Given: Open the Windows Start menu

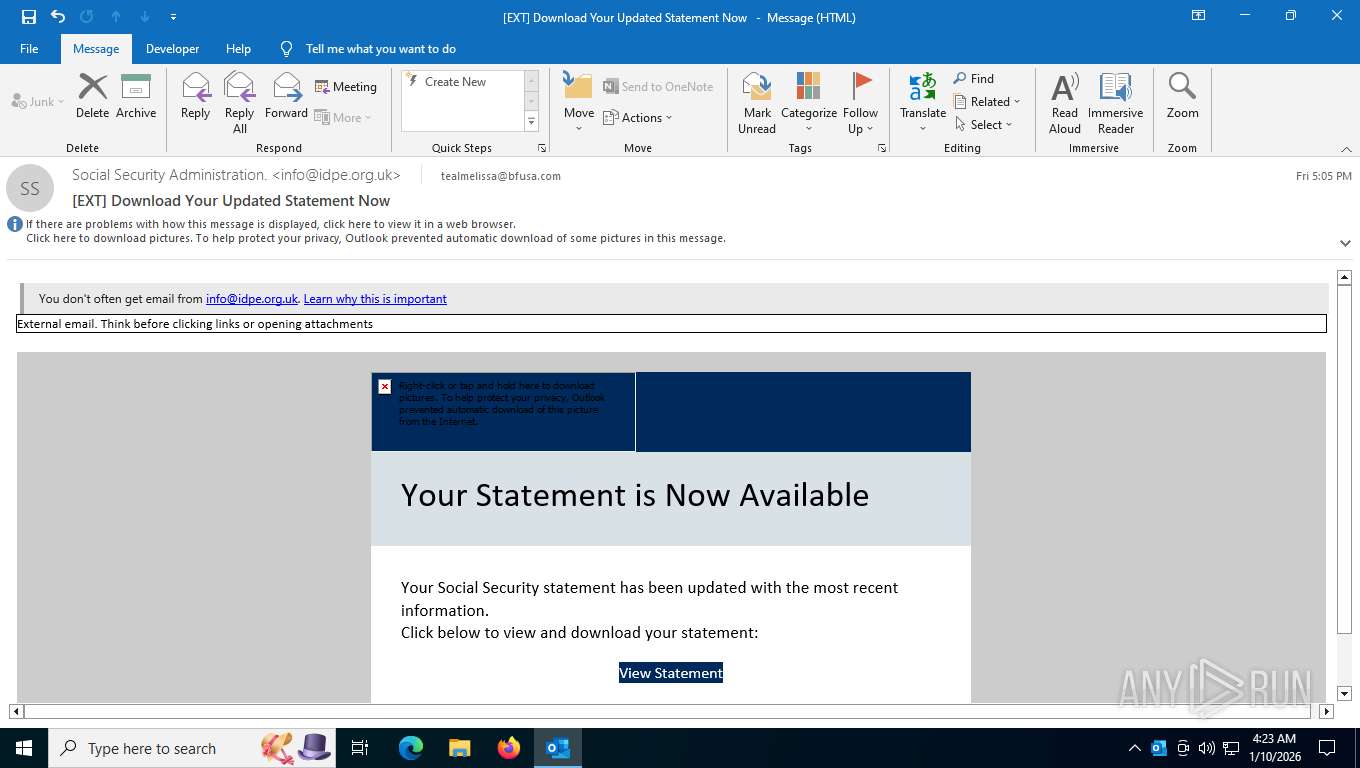Looking at the screenshot, I should pyautogui.click(x=24, y=748).
